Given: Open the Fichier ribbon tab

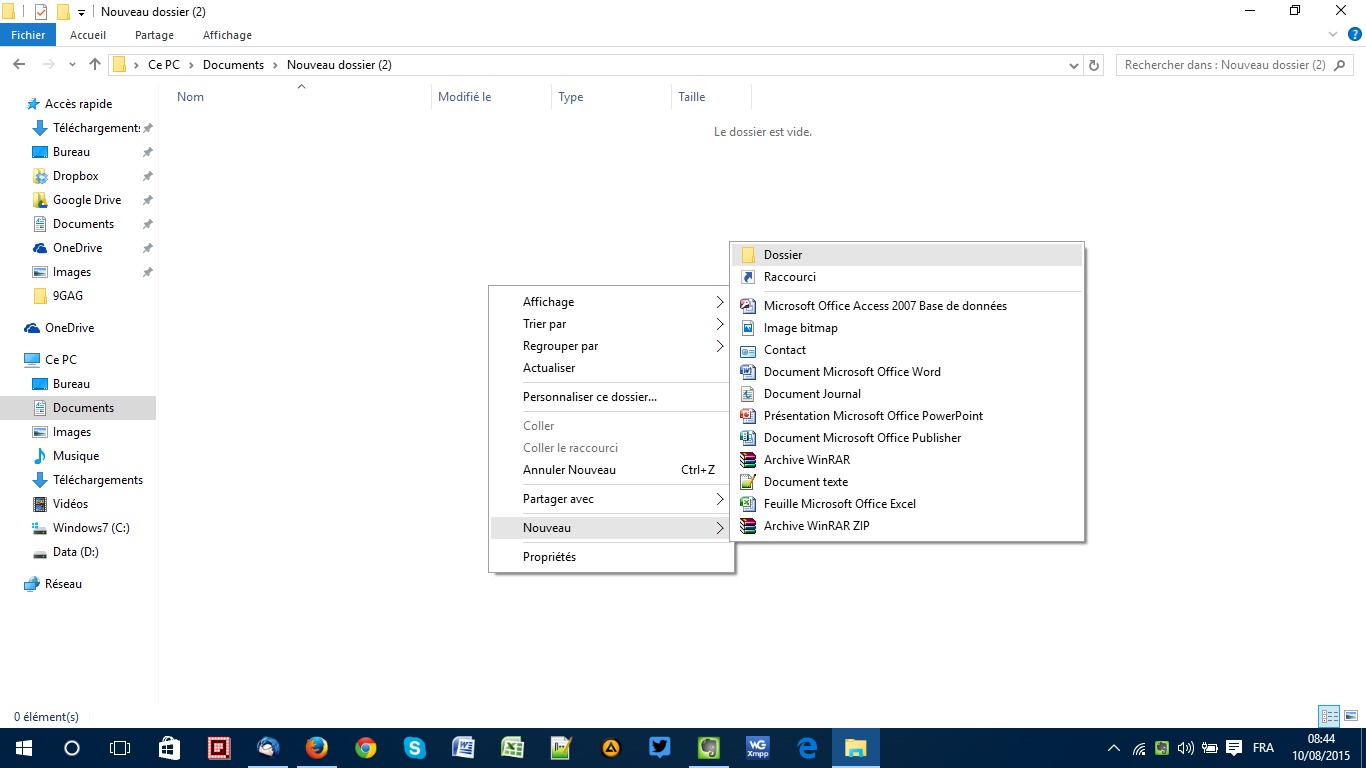Looking at the screenshot, I should pyautogui.click(x=28, y=35).
